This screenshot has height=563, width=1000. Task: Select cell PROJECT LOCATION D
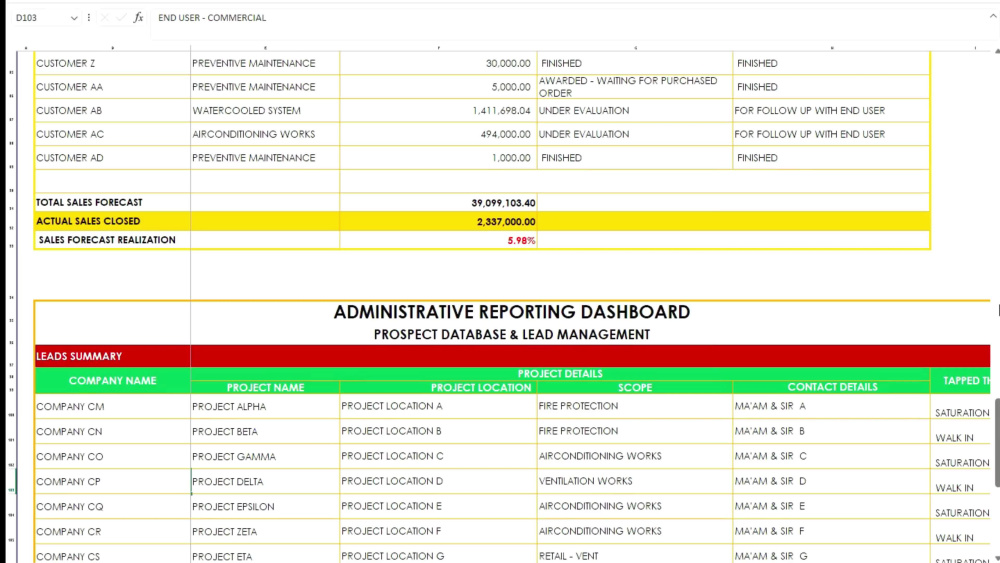coord(438,481)
